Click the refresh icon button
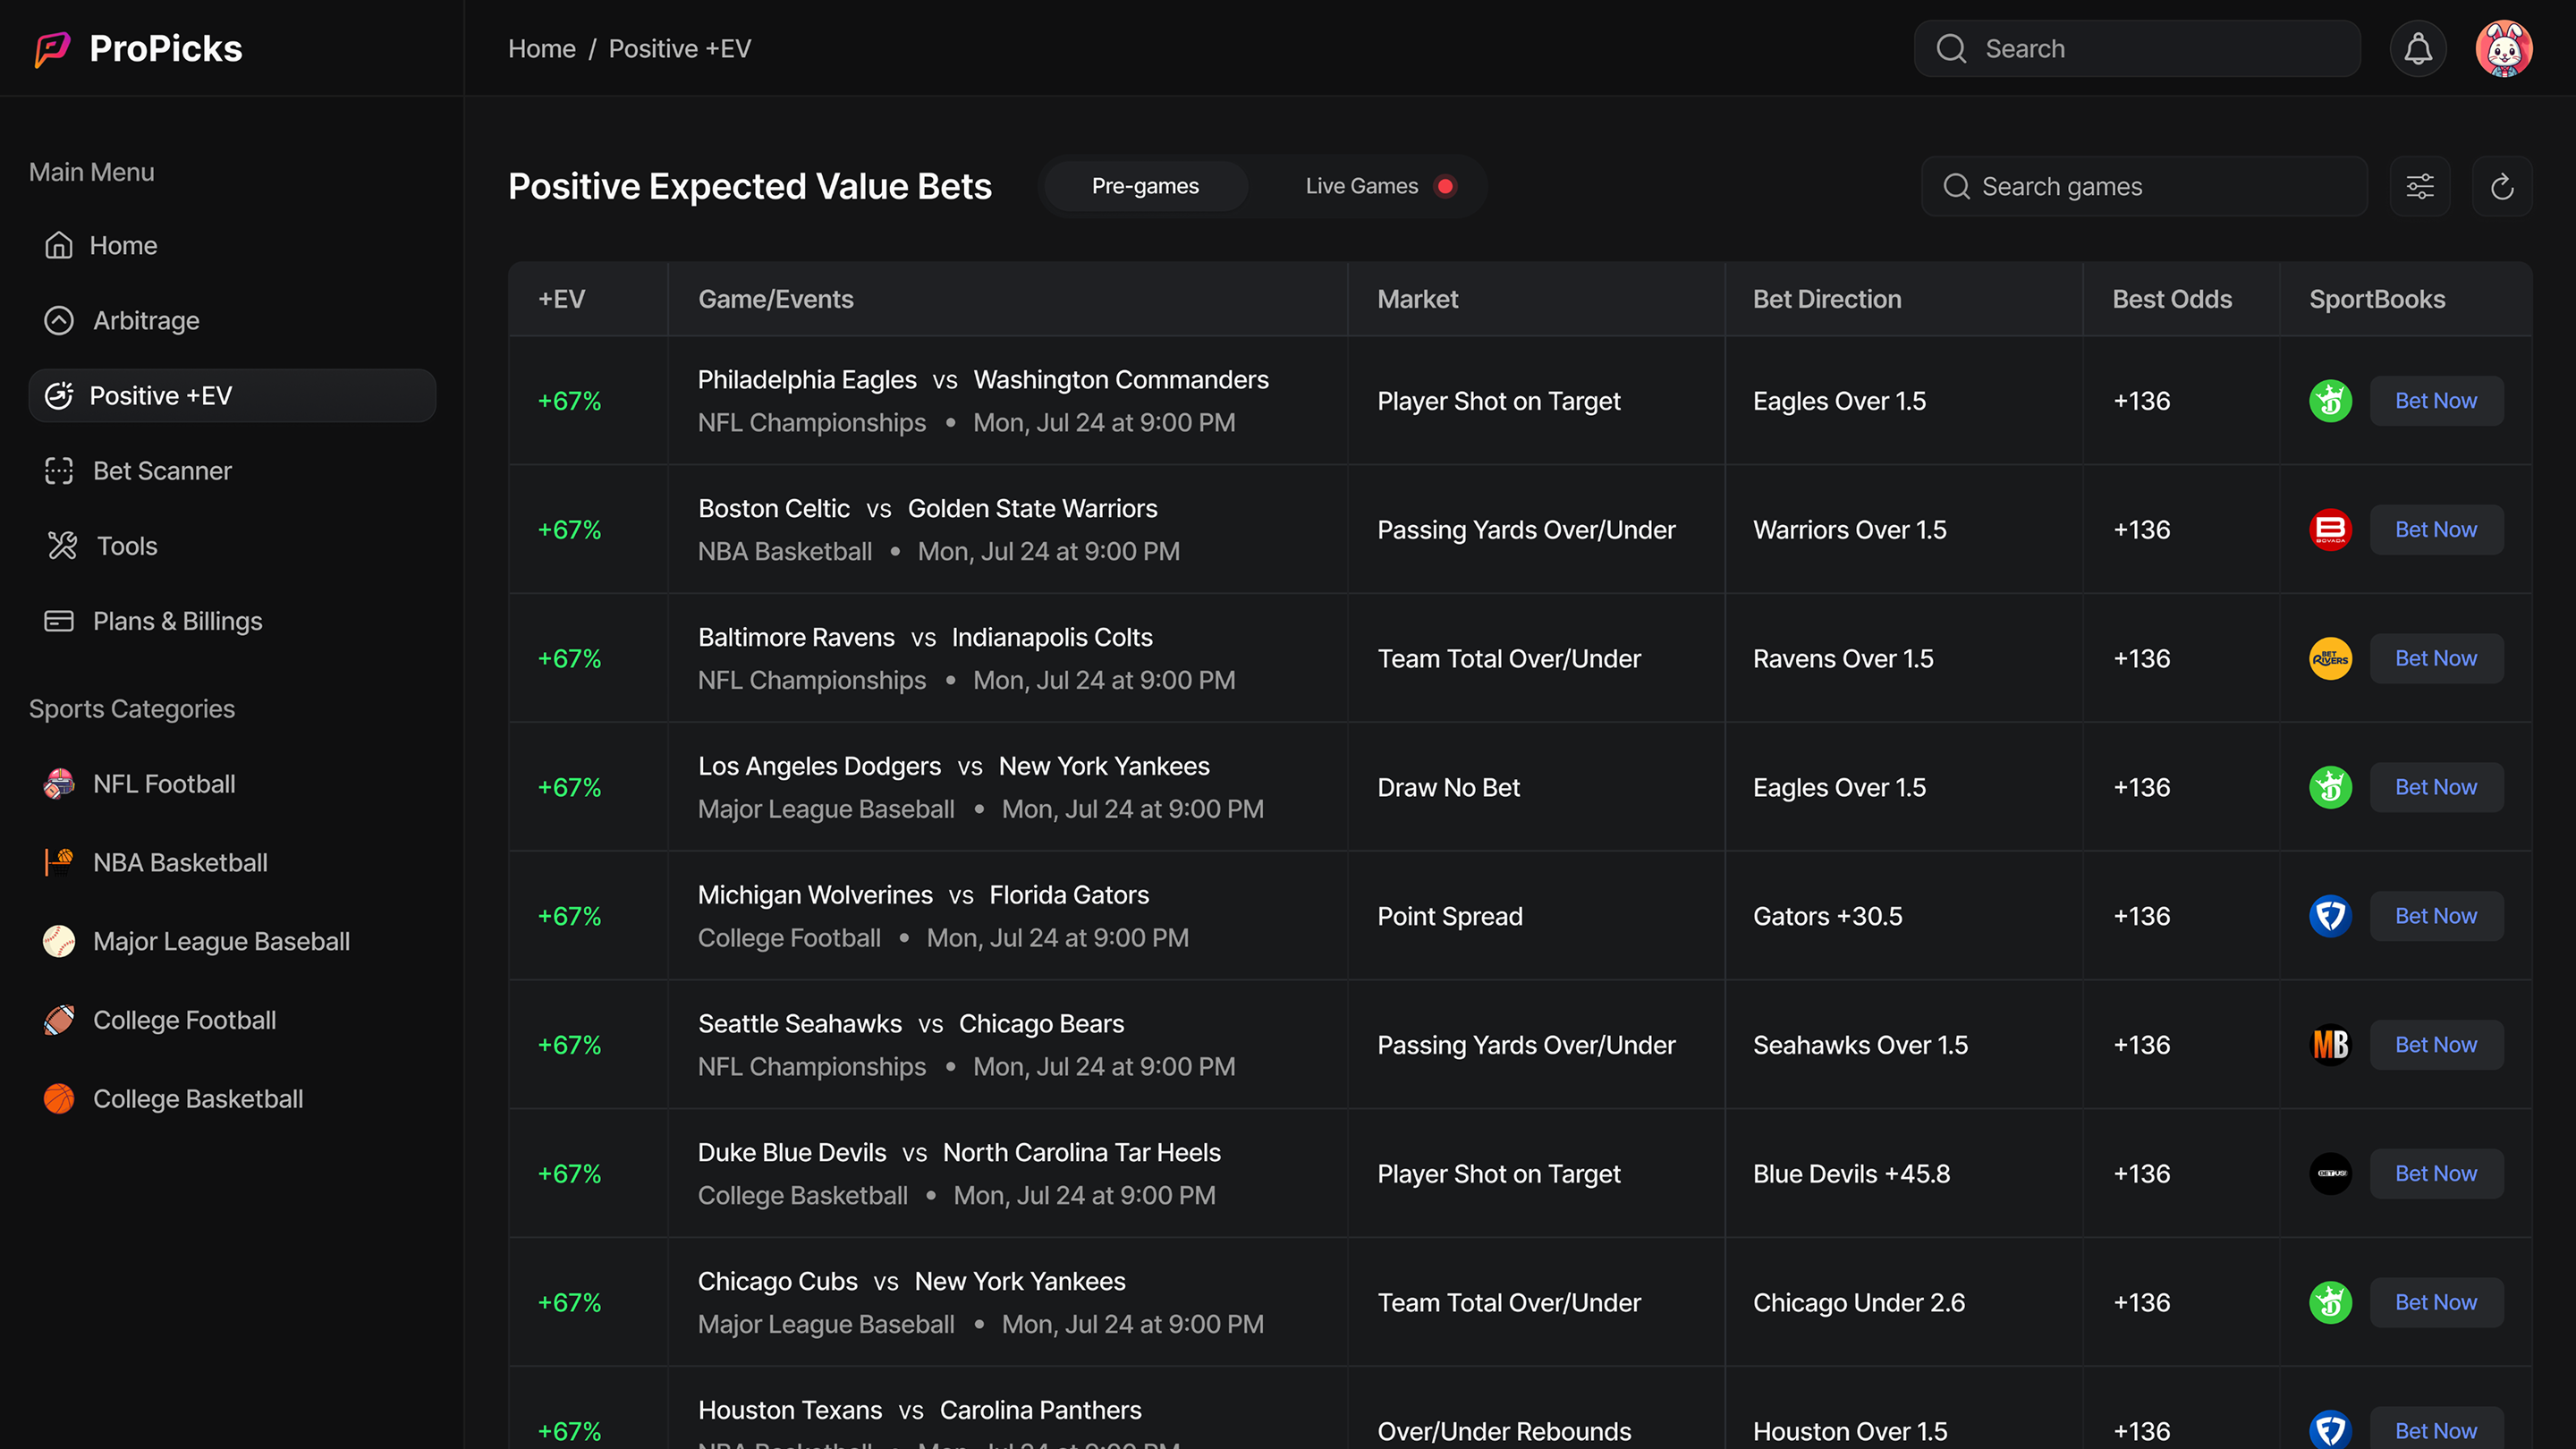 click(x=2501, y=186)
